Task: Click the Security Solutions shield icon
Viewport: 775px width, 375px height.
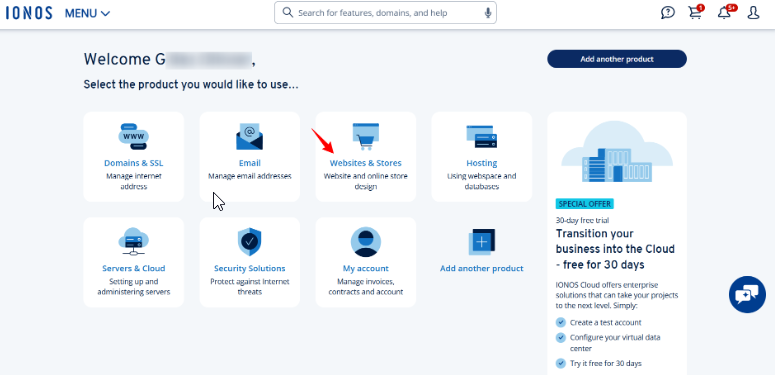Action: point(250,242)
